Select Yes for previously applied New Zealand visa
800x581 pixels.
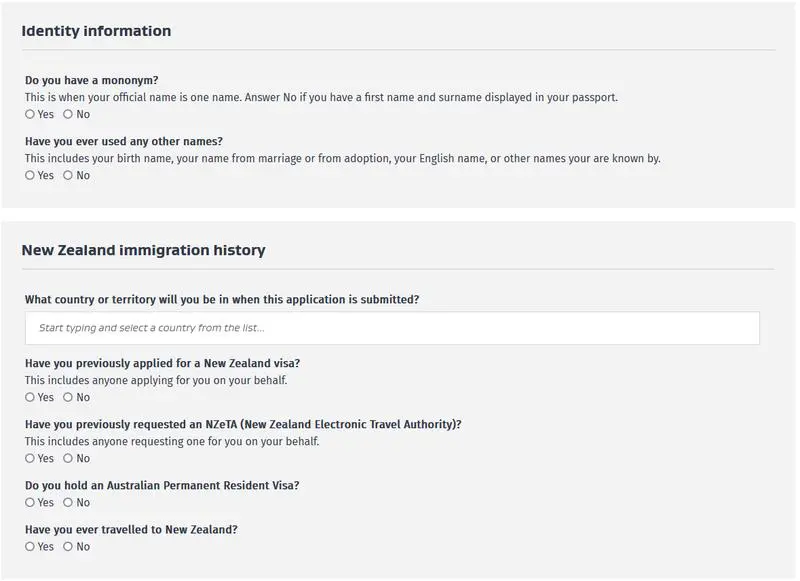(x=30, y=397)
